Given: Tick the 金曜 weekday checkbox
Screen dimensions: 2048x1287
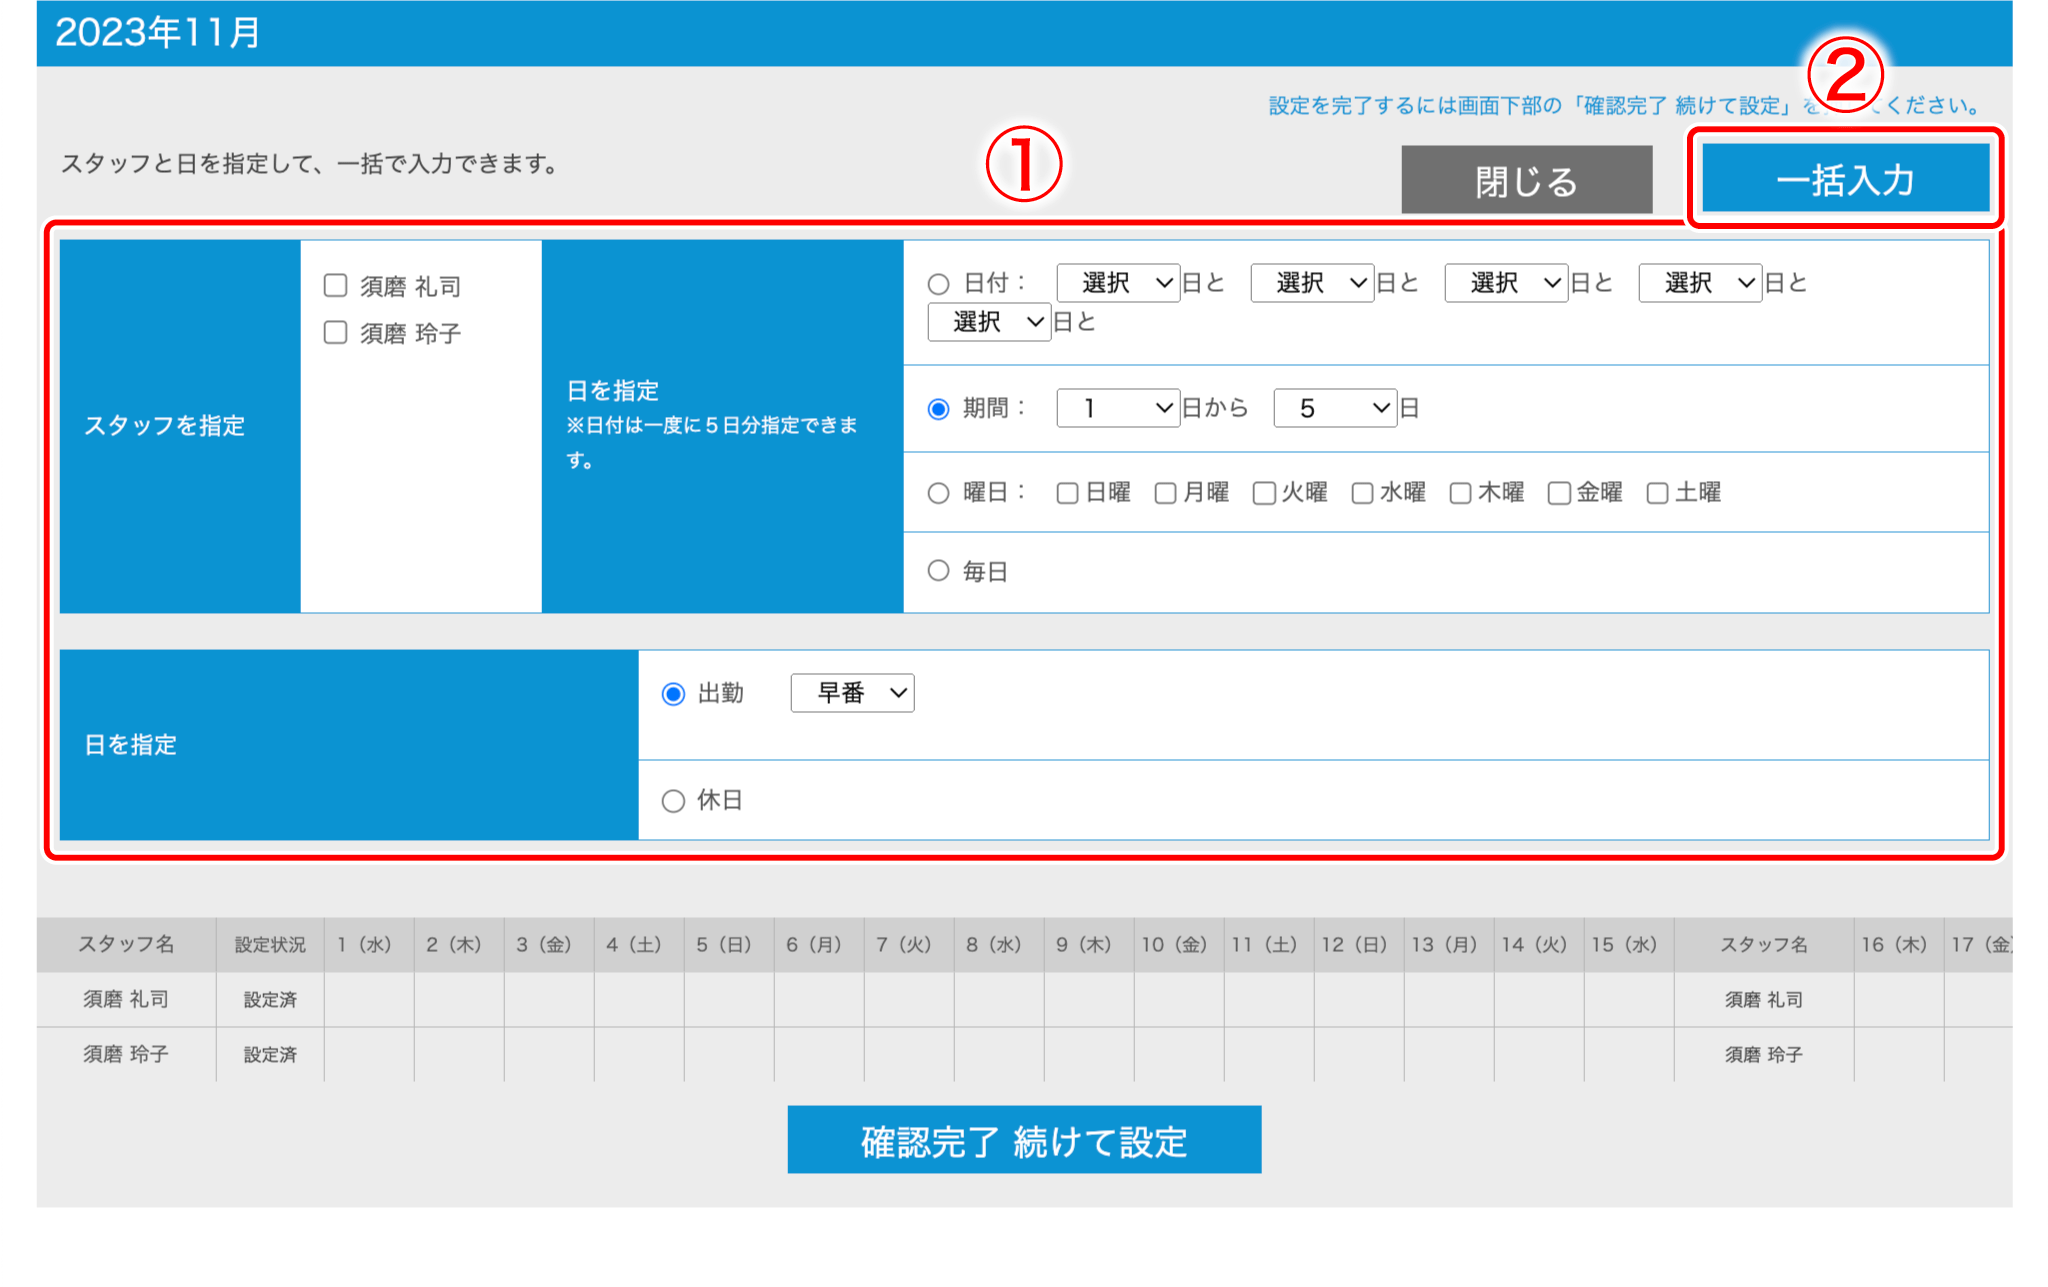Looking at the screenshot, I should 1558,493.
